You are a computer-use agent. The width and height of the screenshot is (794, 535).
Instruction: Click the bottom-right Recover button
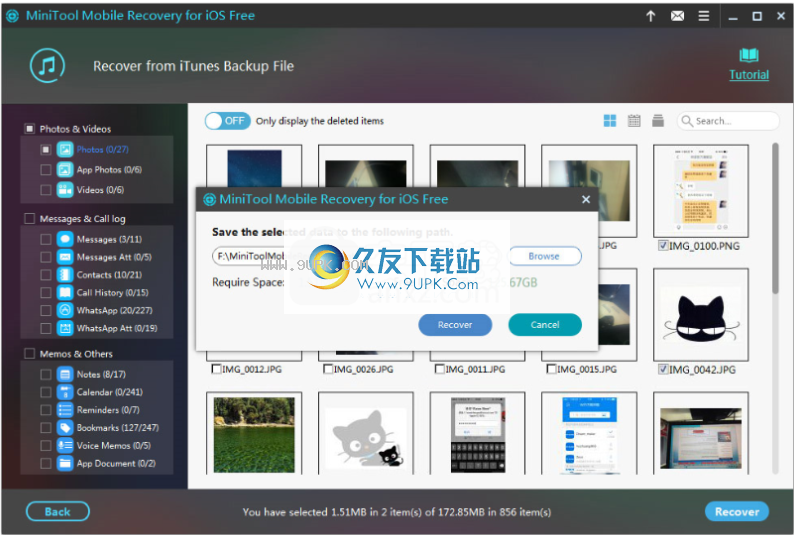(x=737, y=511)
